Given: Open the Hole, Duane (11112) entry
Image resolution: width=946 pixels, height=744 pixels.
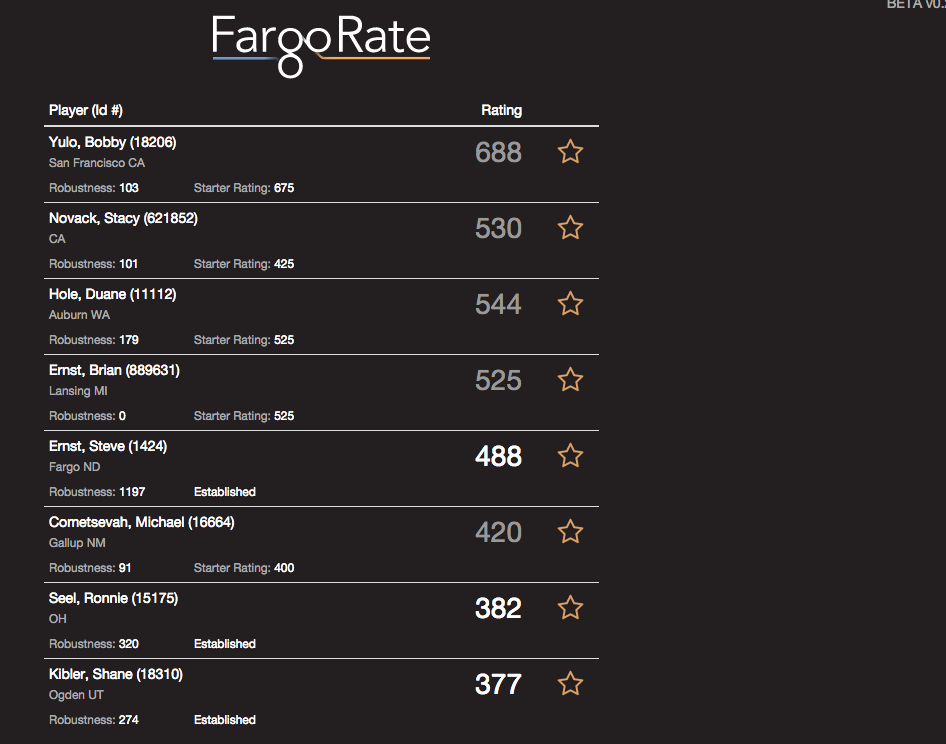Looking at the screenshot, I should (x=112, y=294).
